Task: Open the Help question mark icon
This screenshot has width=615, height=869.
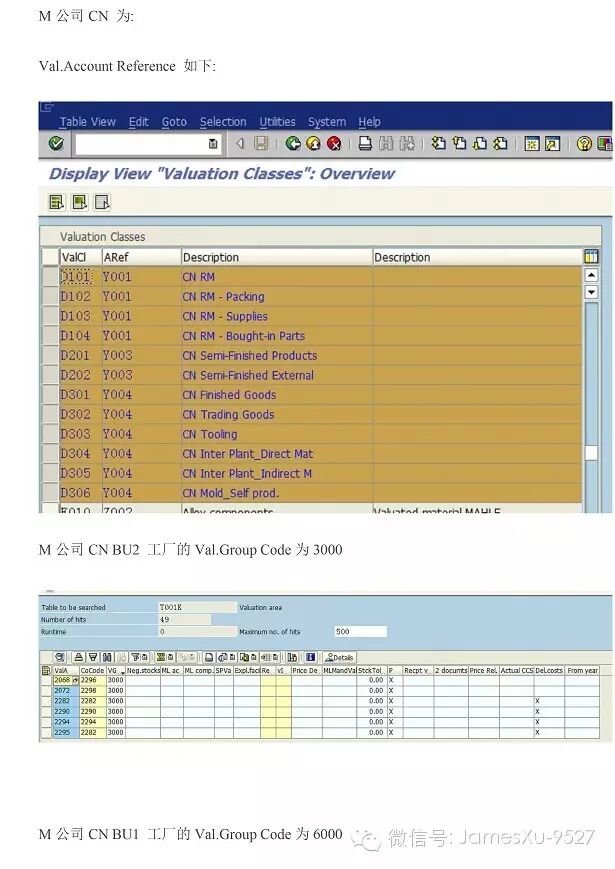Action: point(584,144)
